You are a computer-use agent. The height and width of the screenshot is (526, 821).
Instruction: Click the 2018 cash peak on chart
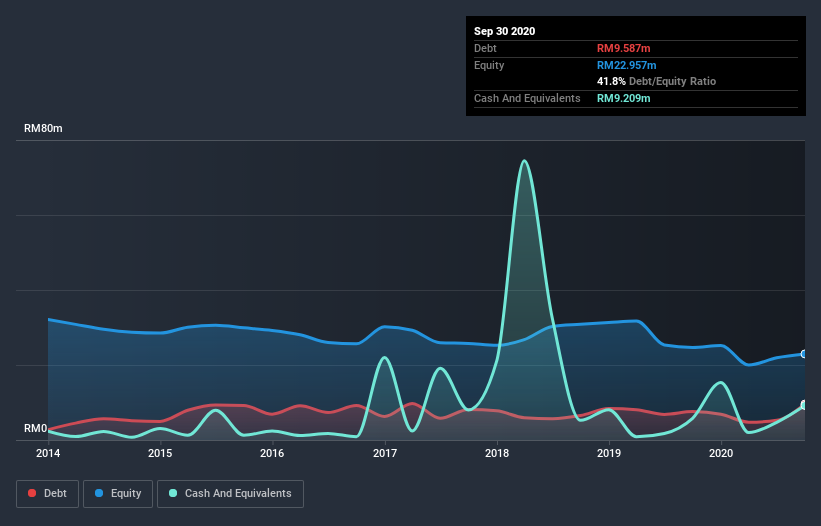(524, 161)
